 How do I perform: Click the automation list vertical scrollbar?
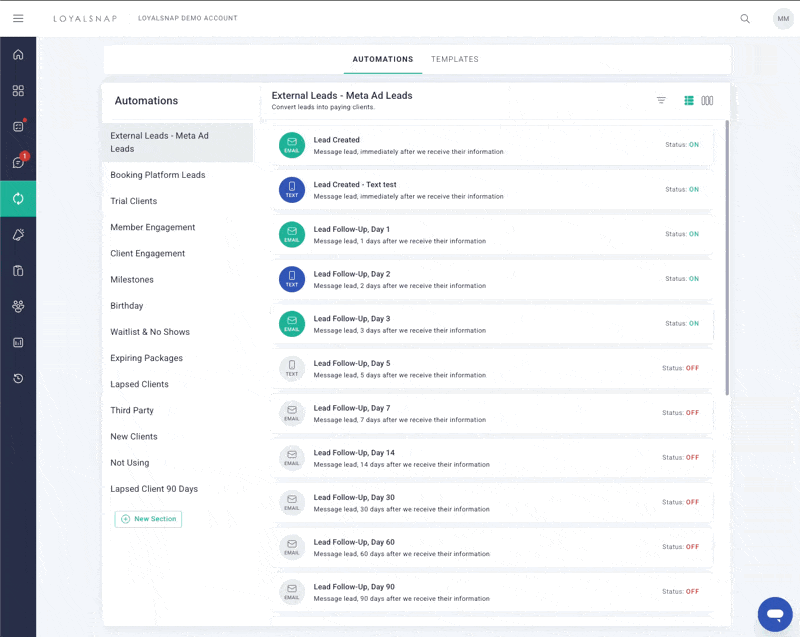point(727,260)
